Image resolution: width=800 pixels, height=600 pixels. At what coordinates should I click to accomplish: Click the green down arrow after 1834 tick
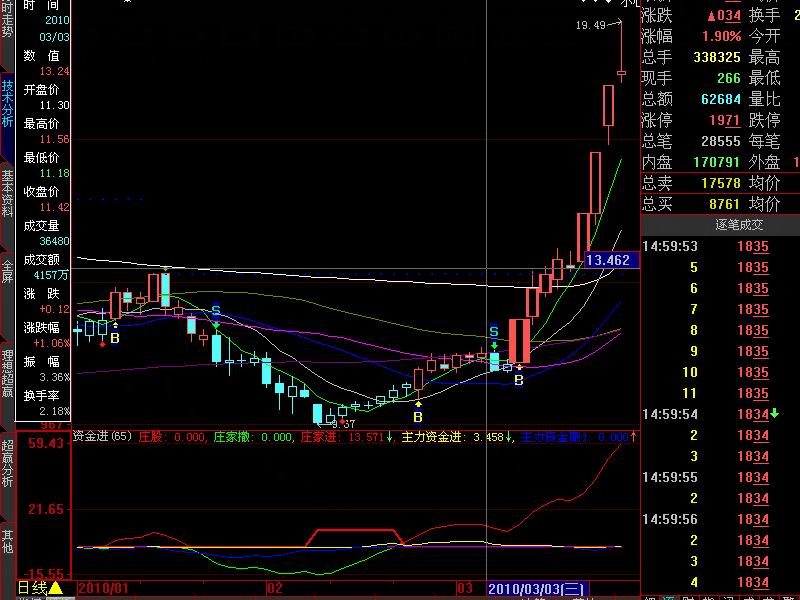tap(774, 414)
